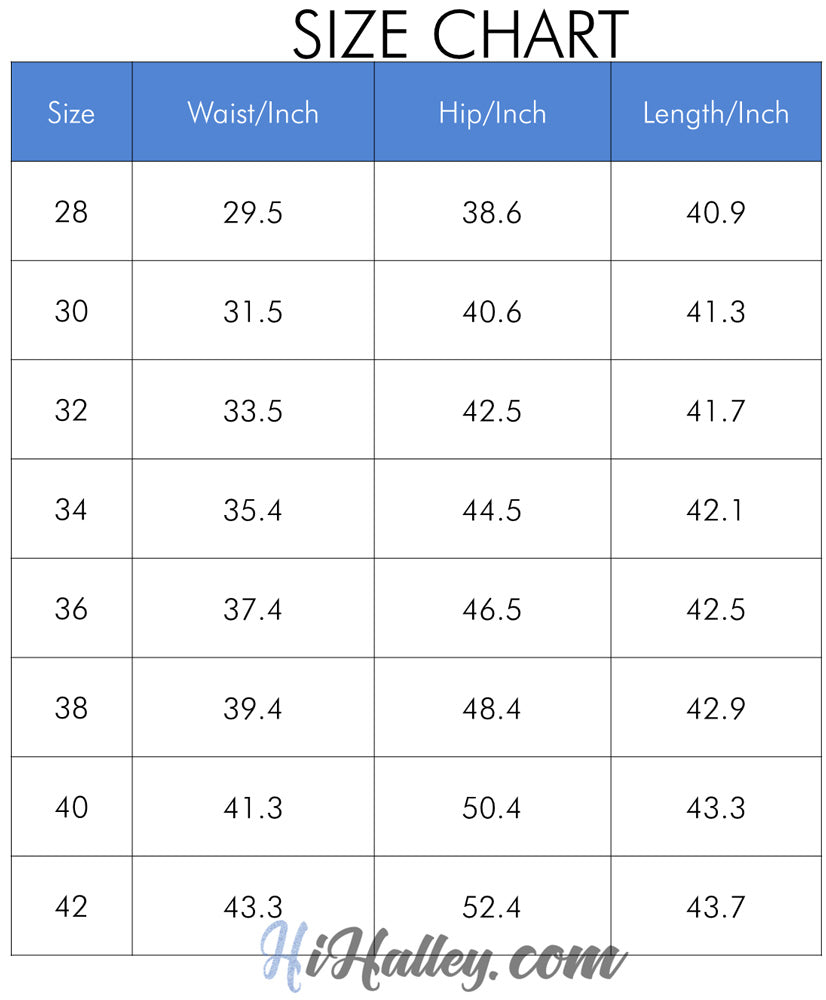Click the HiHalley.com watermark logo
This screenshot has height=1000, width=826.
point(442,957)
